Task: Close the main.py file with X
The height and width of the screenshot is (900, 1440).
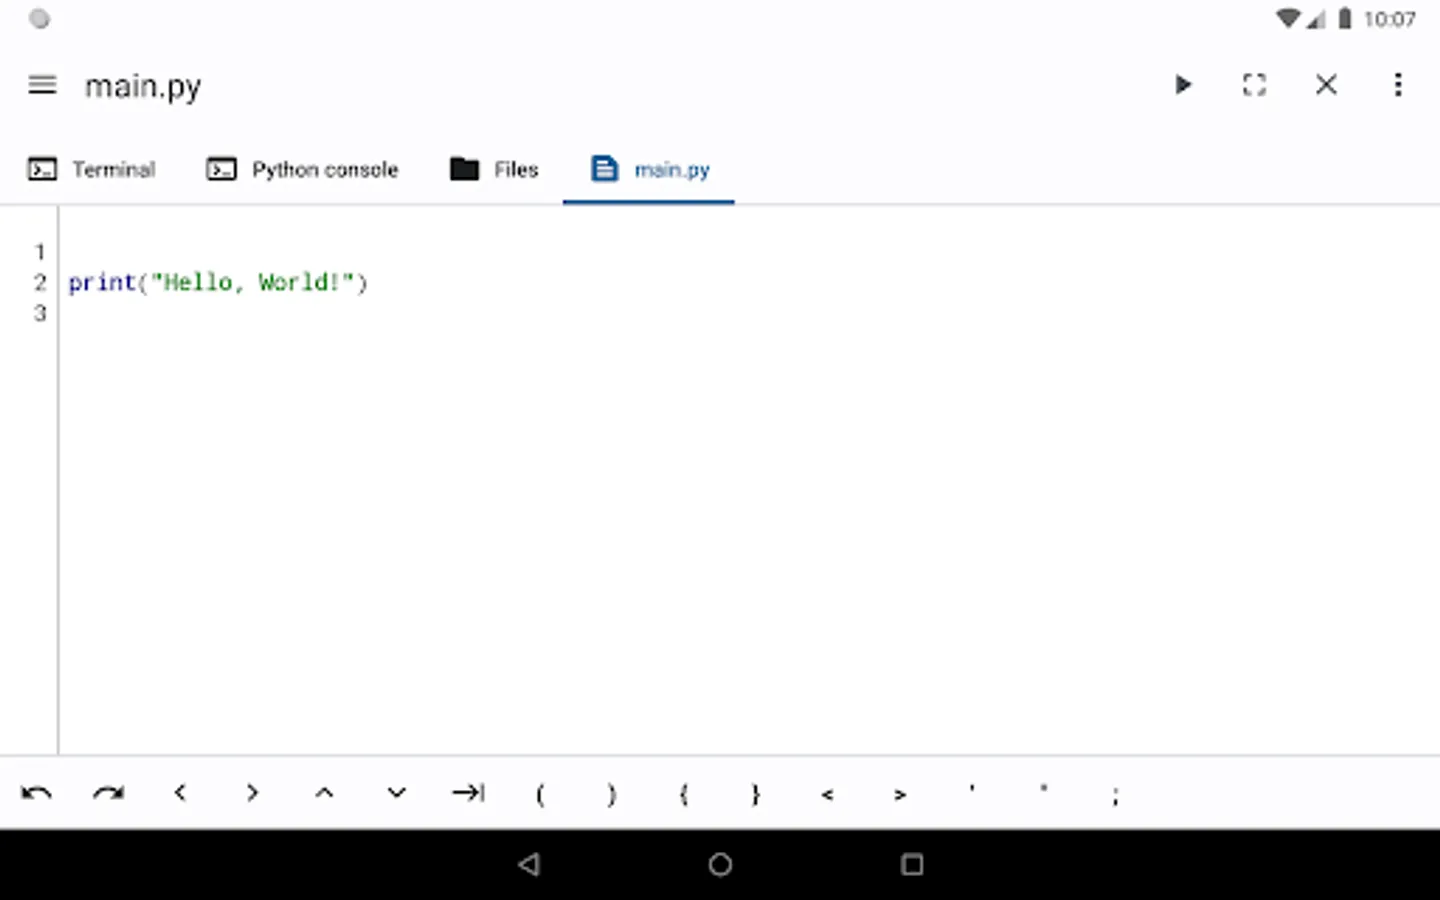Action: (1326, 85)
